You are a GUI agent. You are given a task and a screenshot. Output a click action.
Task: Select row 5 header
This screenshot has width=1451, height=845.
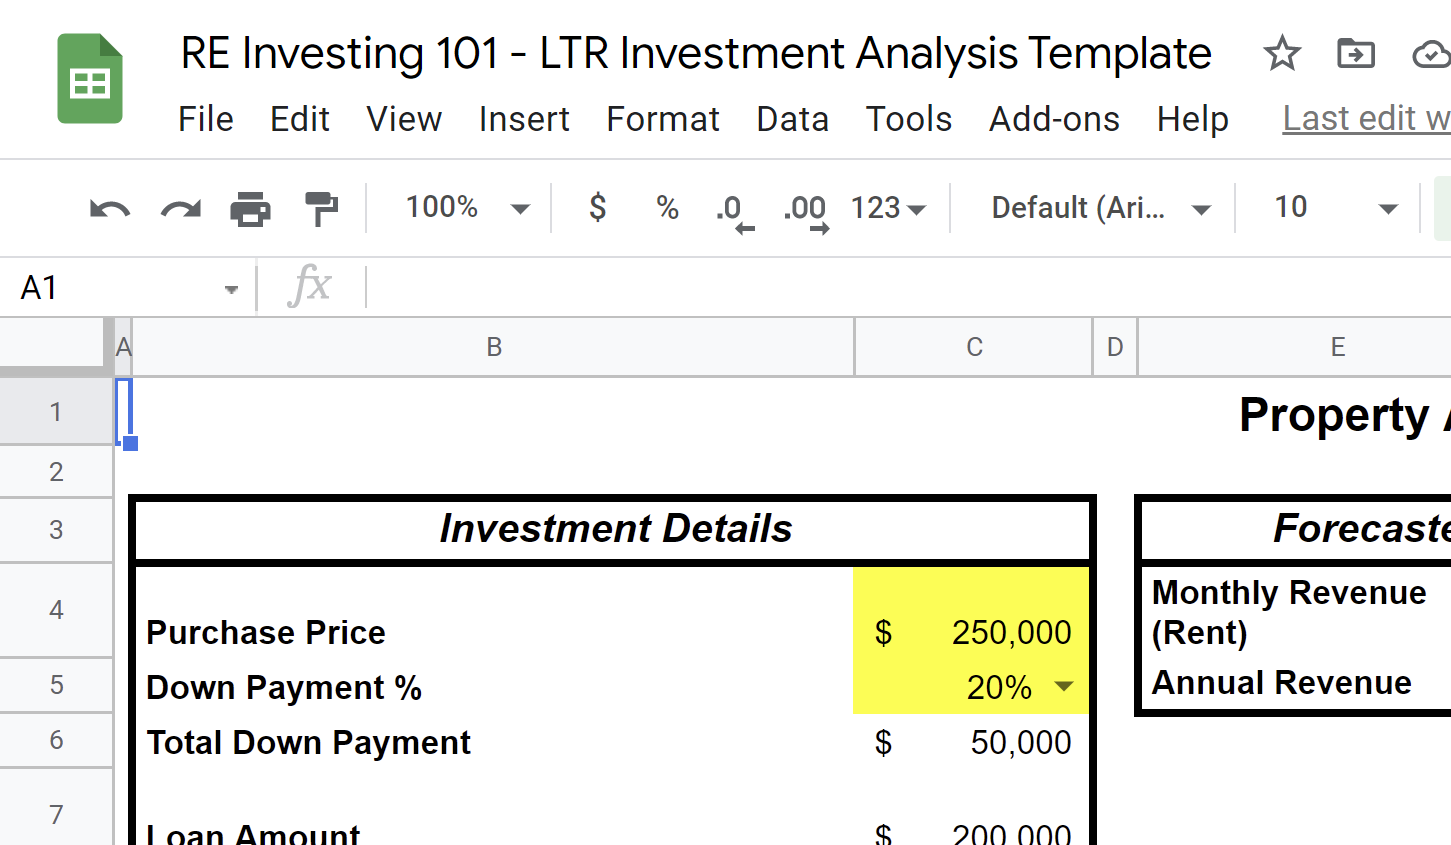56,685
